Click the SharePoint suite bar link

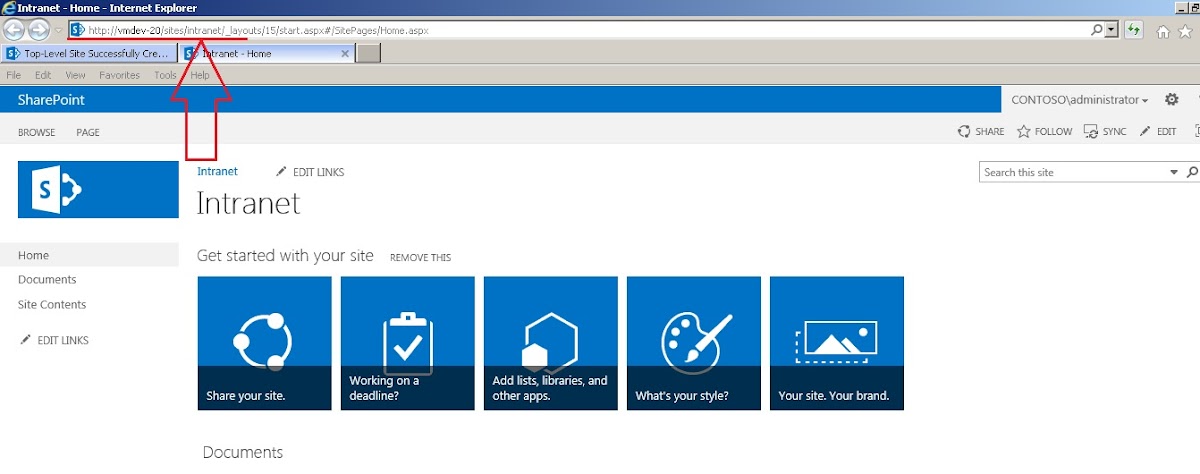click(51, 100)
